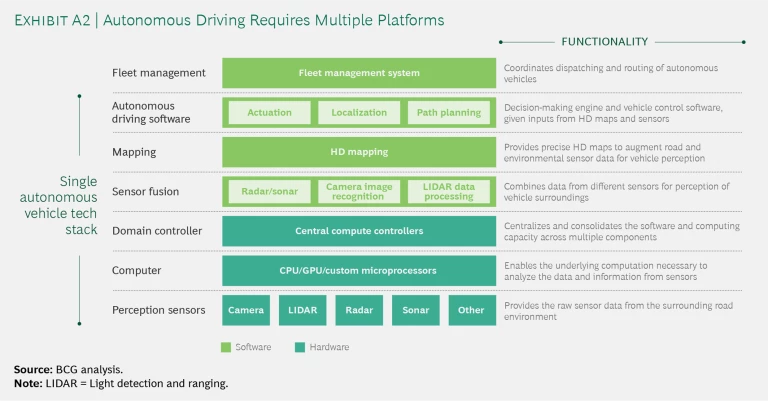
Task: Click the Radar sensor box
Action: [358, 310]
